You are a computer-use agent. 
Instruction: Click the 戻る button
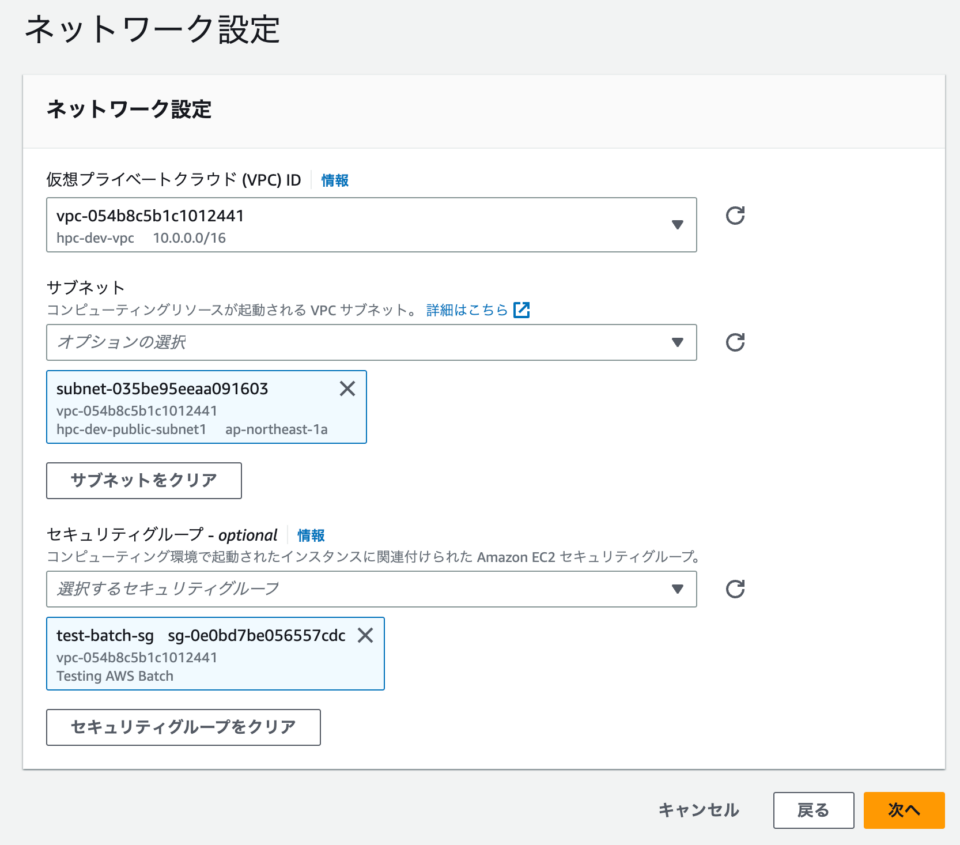813,810
